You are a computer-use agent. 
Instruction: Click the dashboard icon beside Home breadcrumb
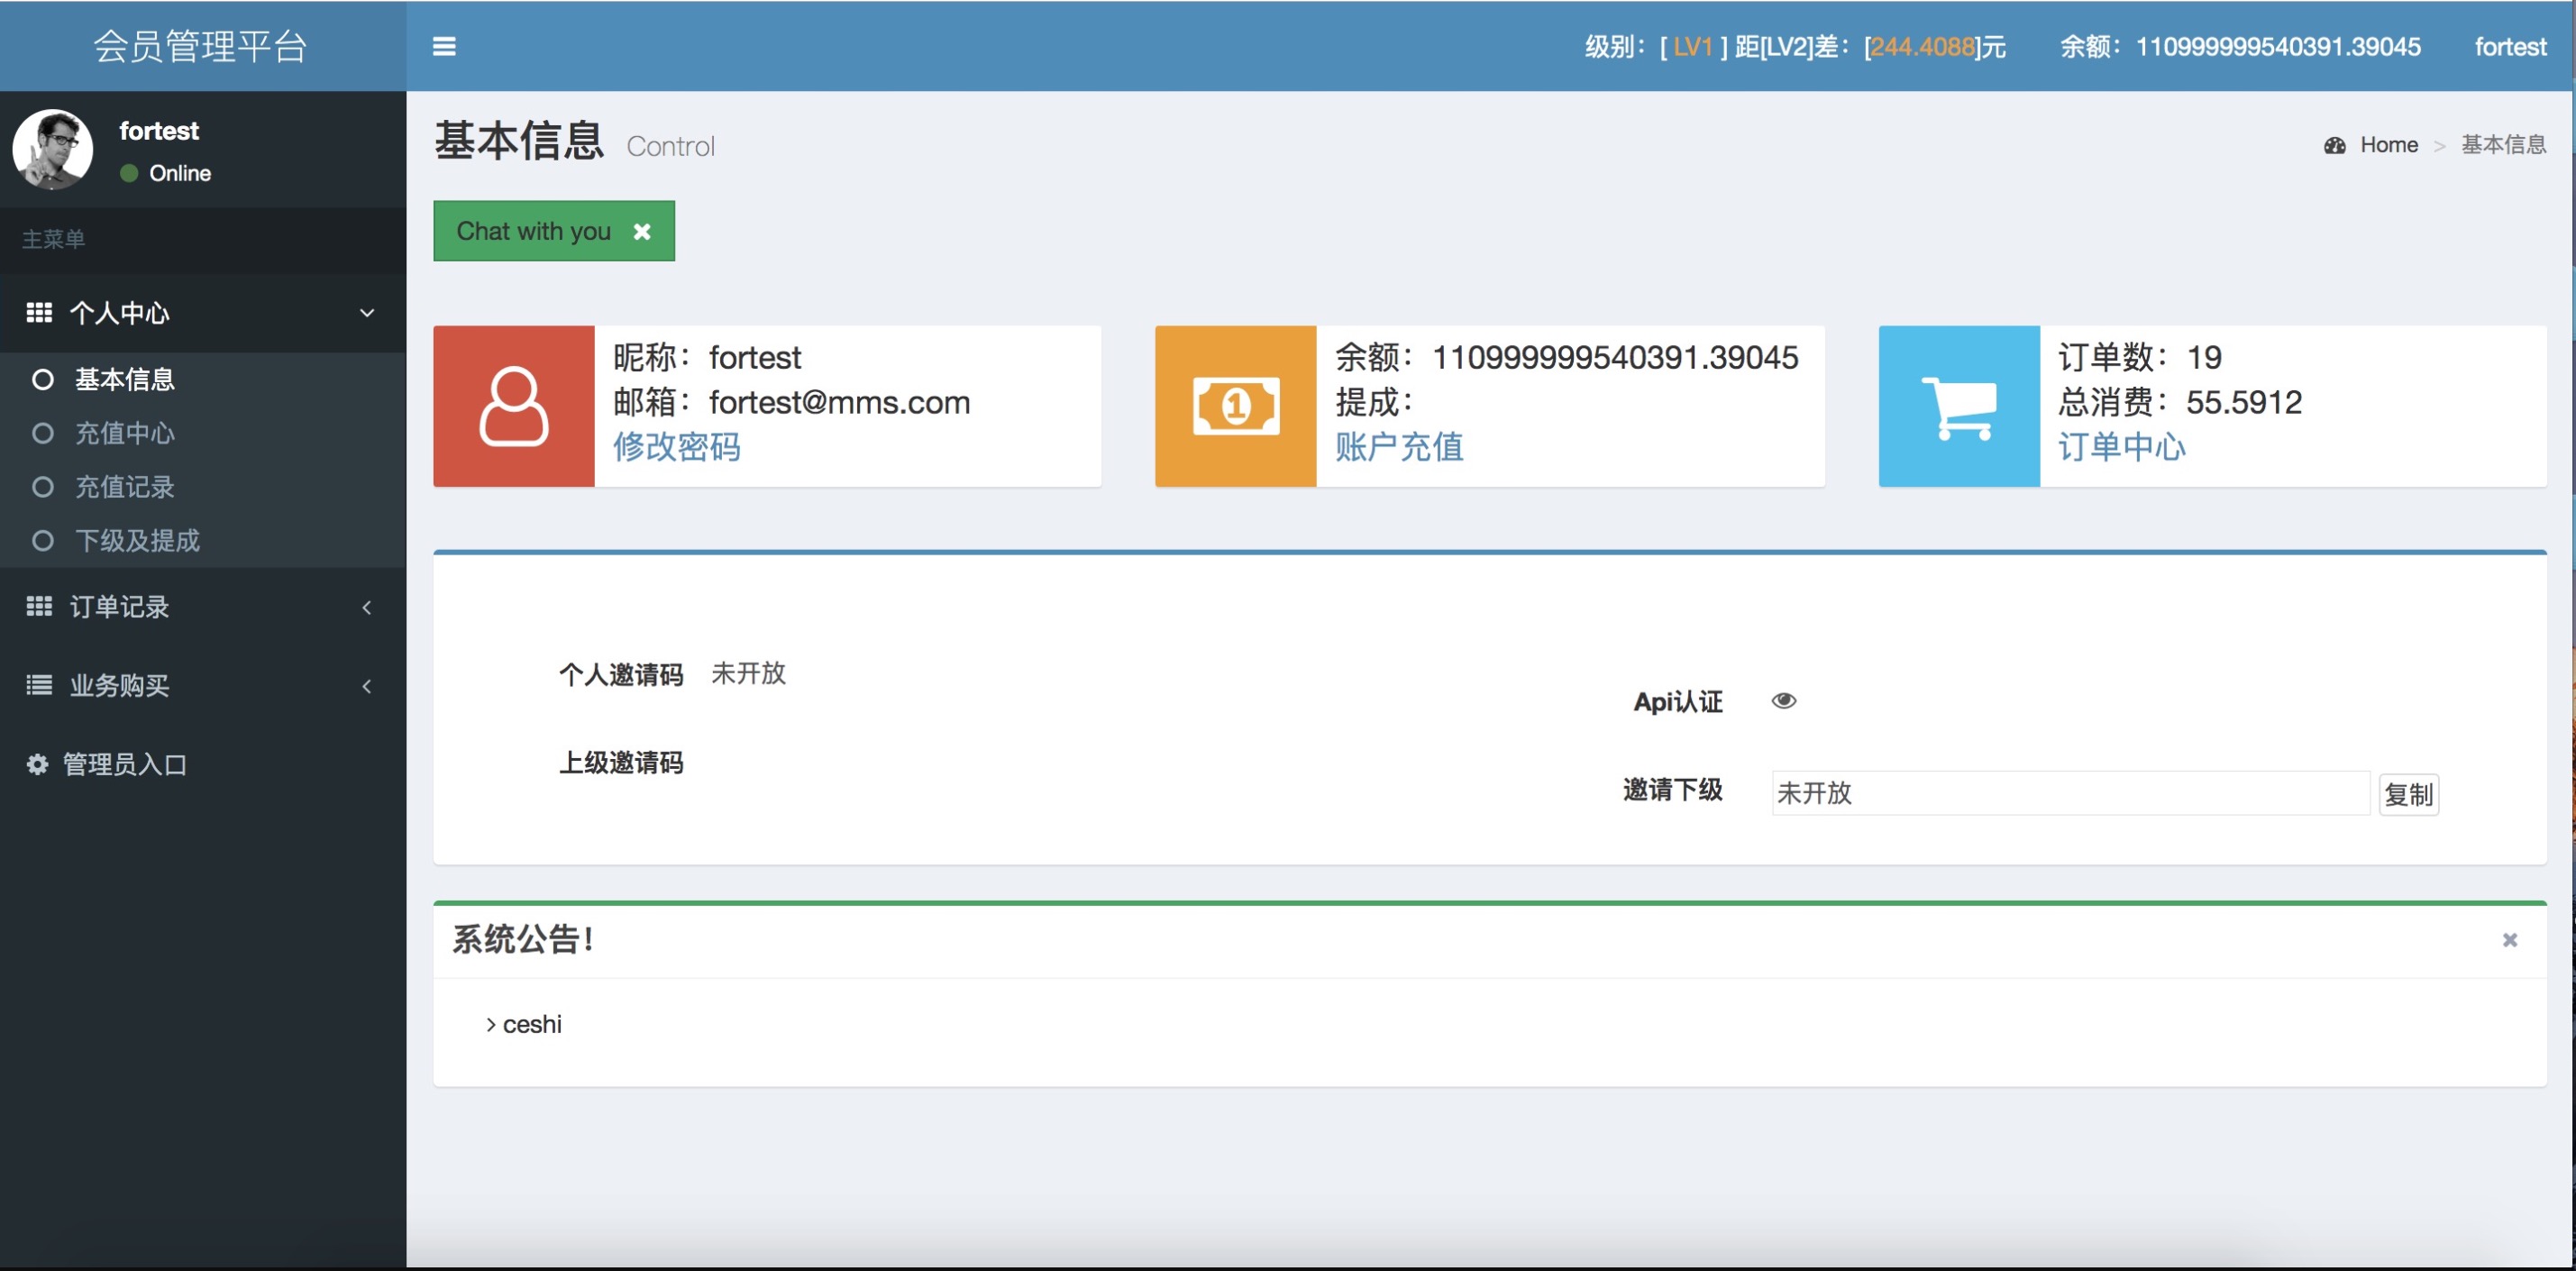click(2335, 146)
